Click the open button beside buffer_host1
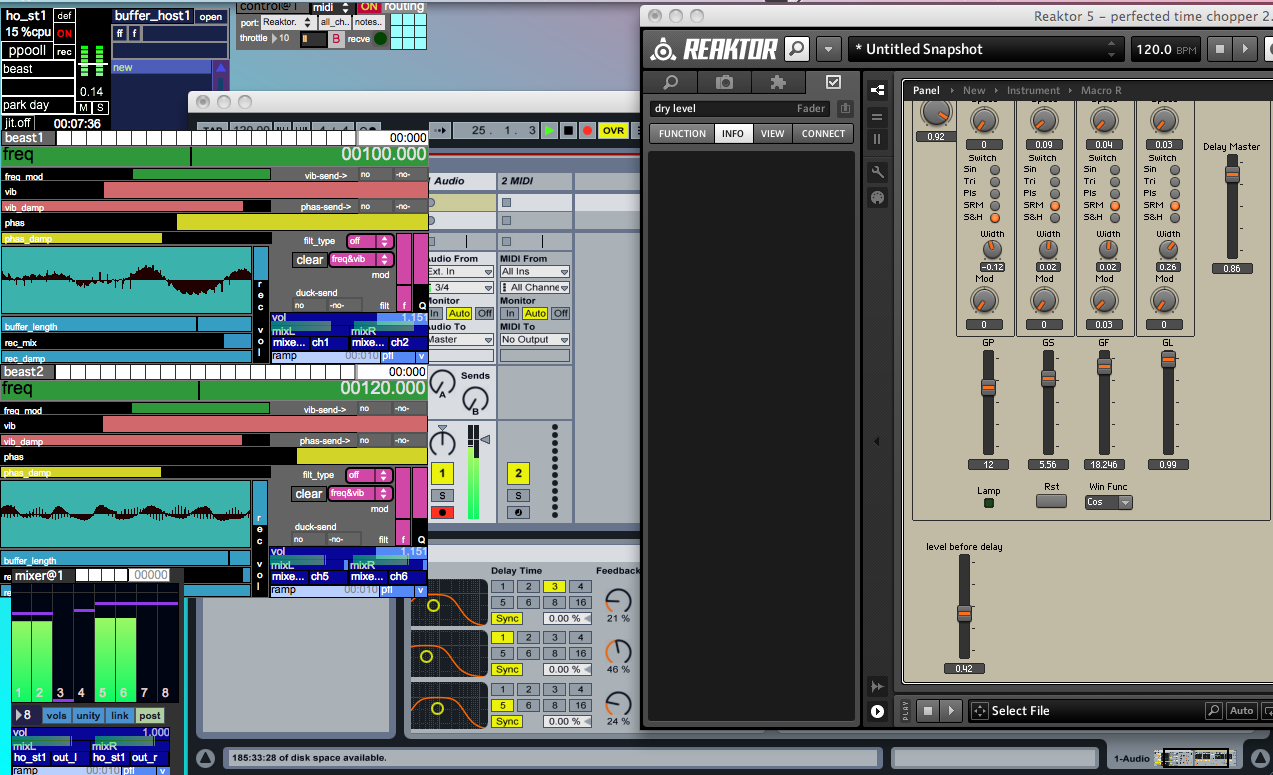This screenshot has width=1273, height=775. point(210,16)
